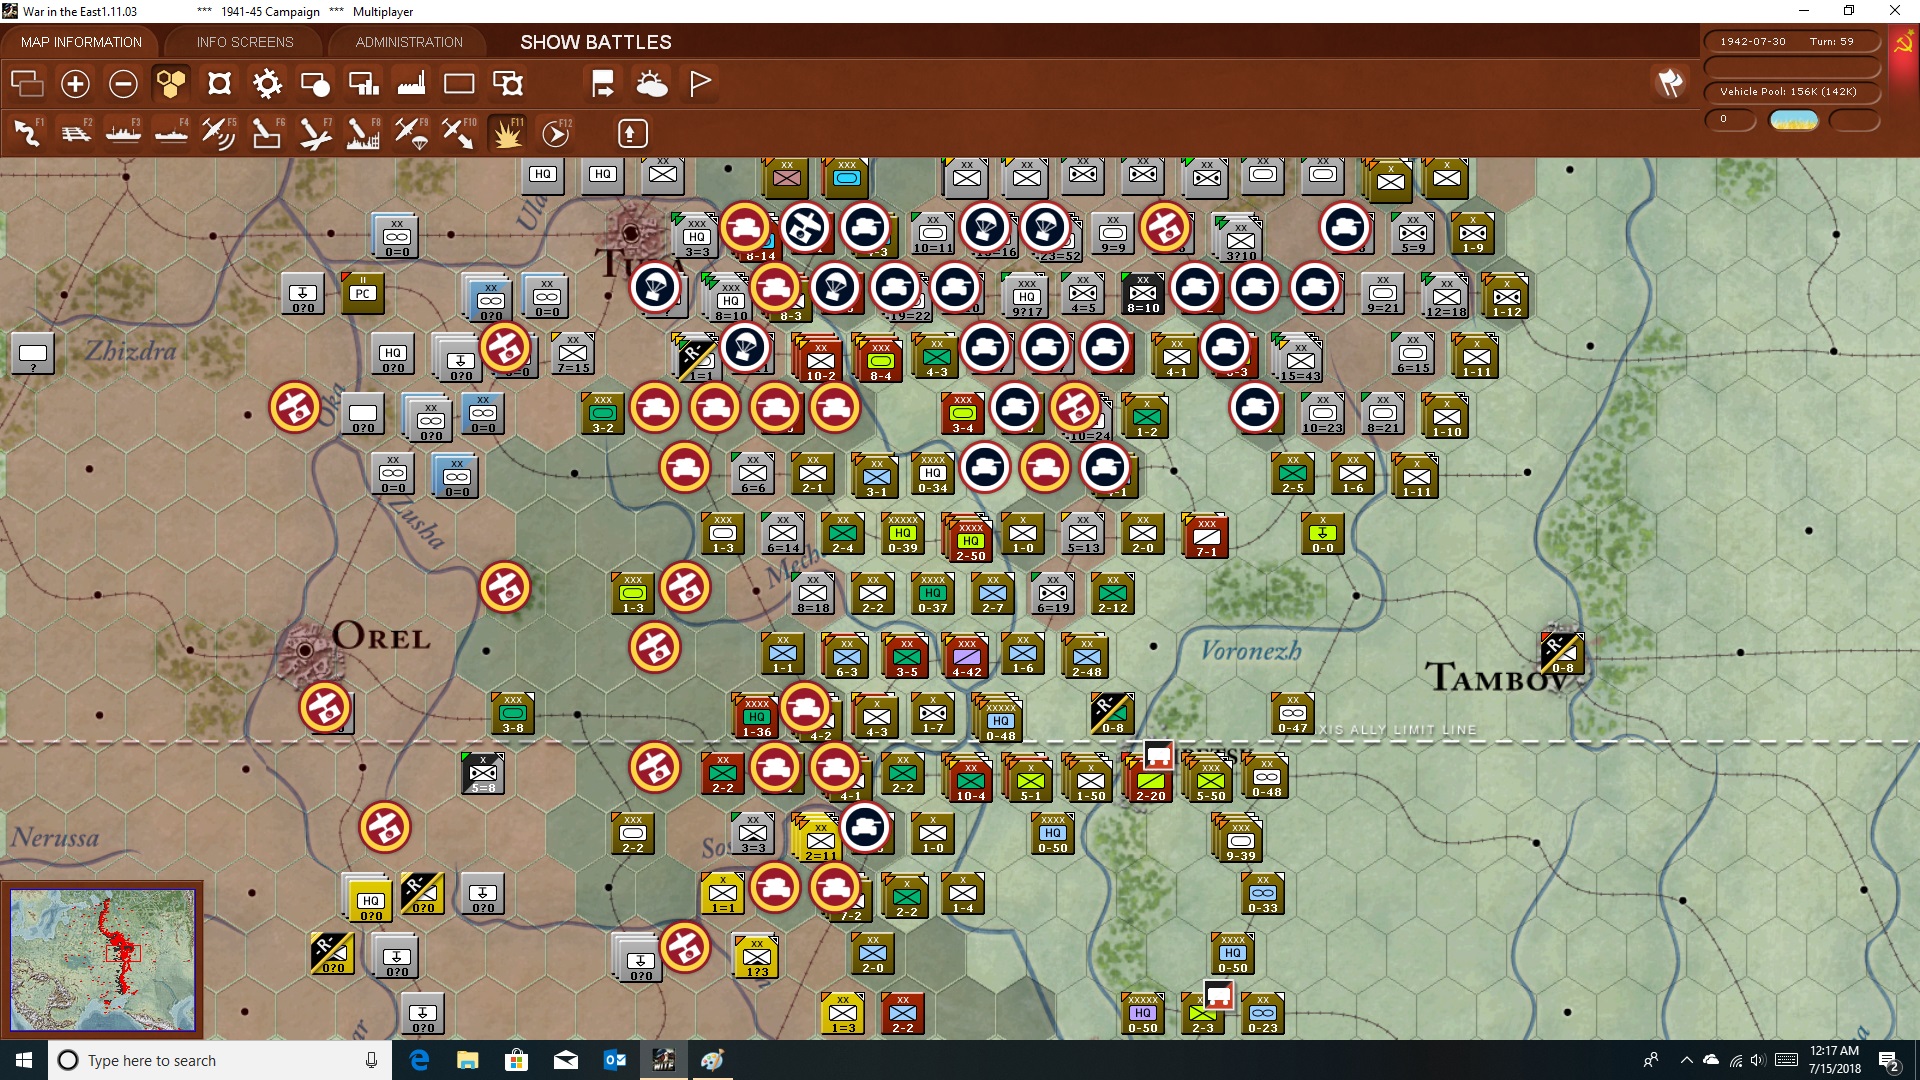Select air transfer mode F10
1920x1080 pixels.
pyautogui.click(x=459, y=133)
